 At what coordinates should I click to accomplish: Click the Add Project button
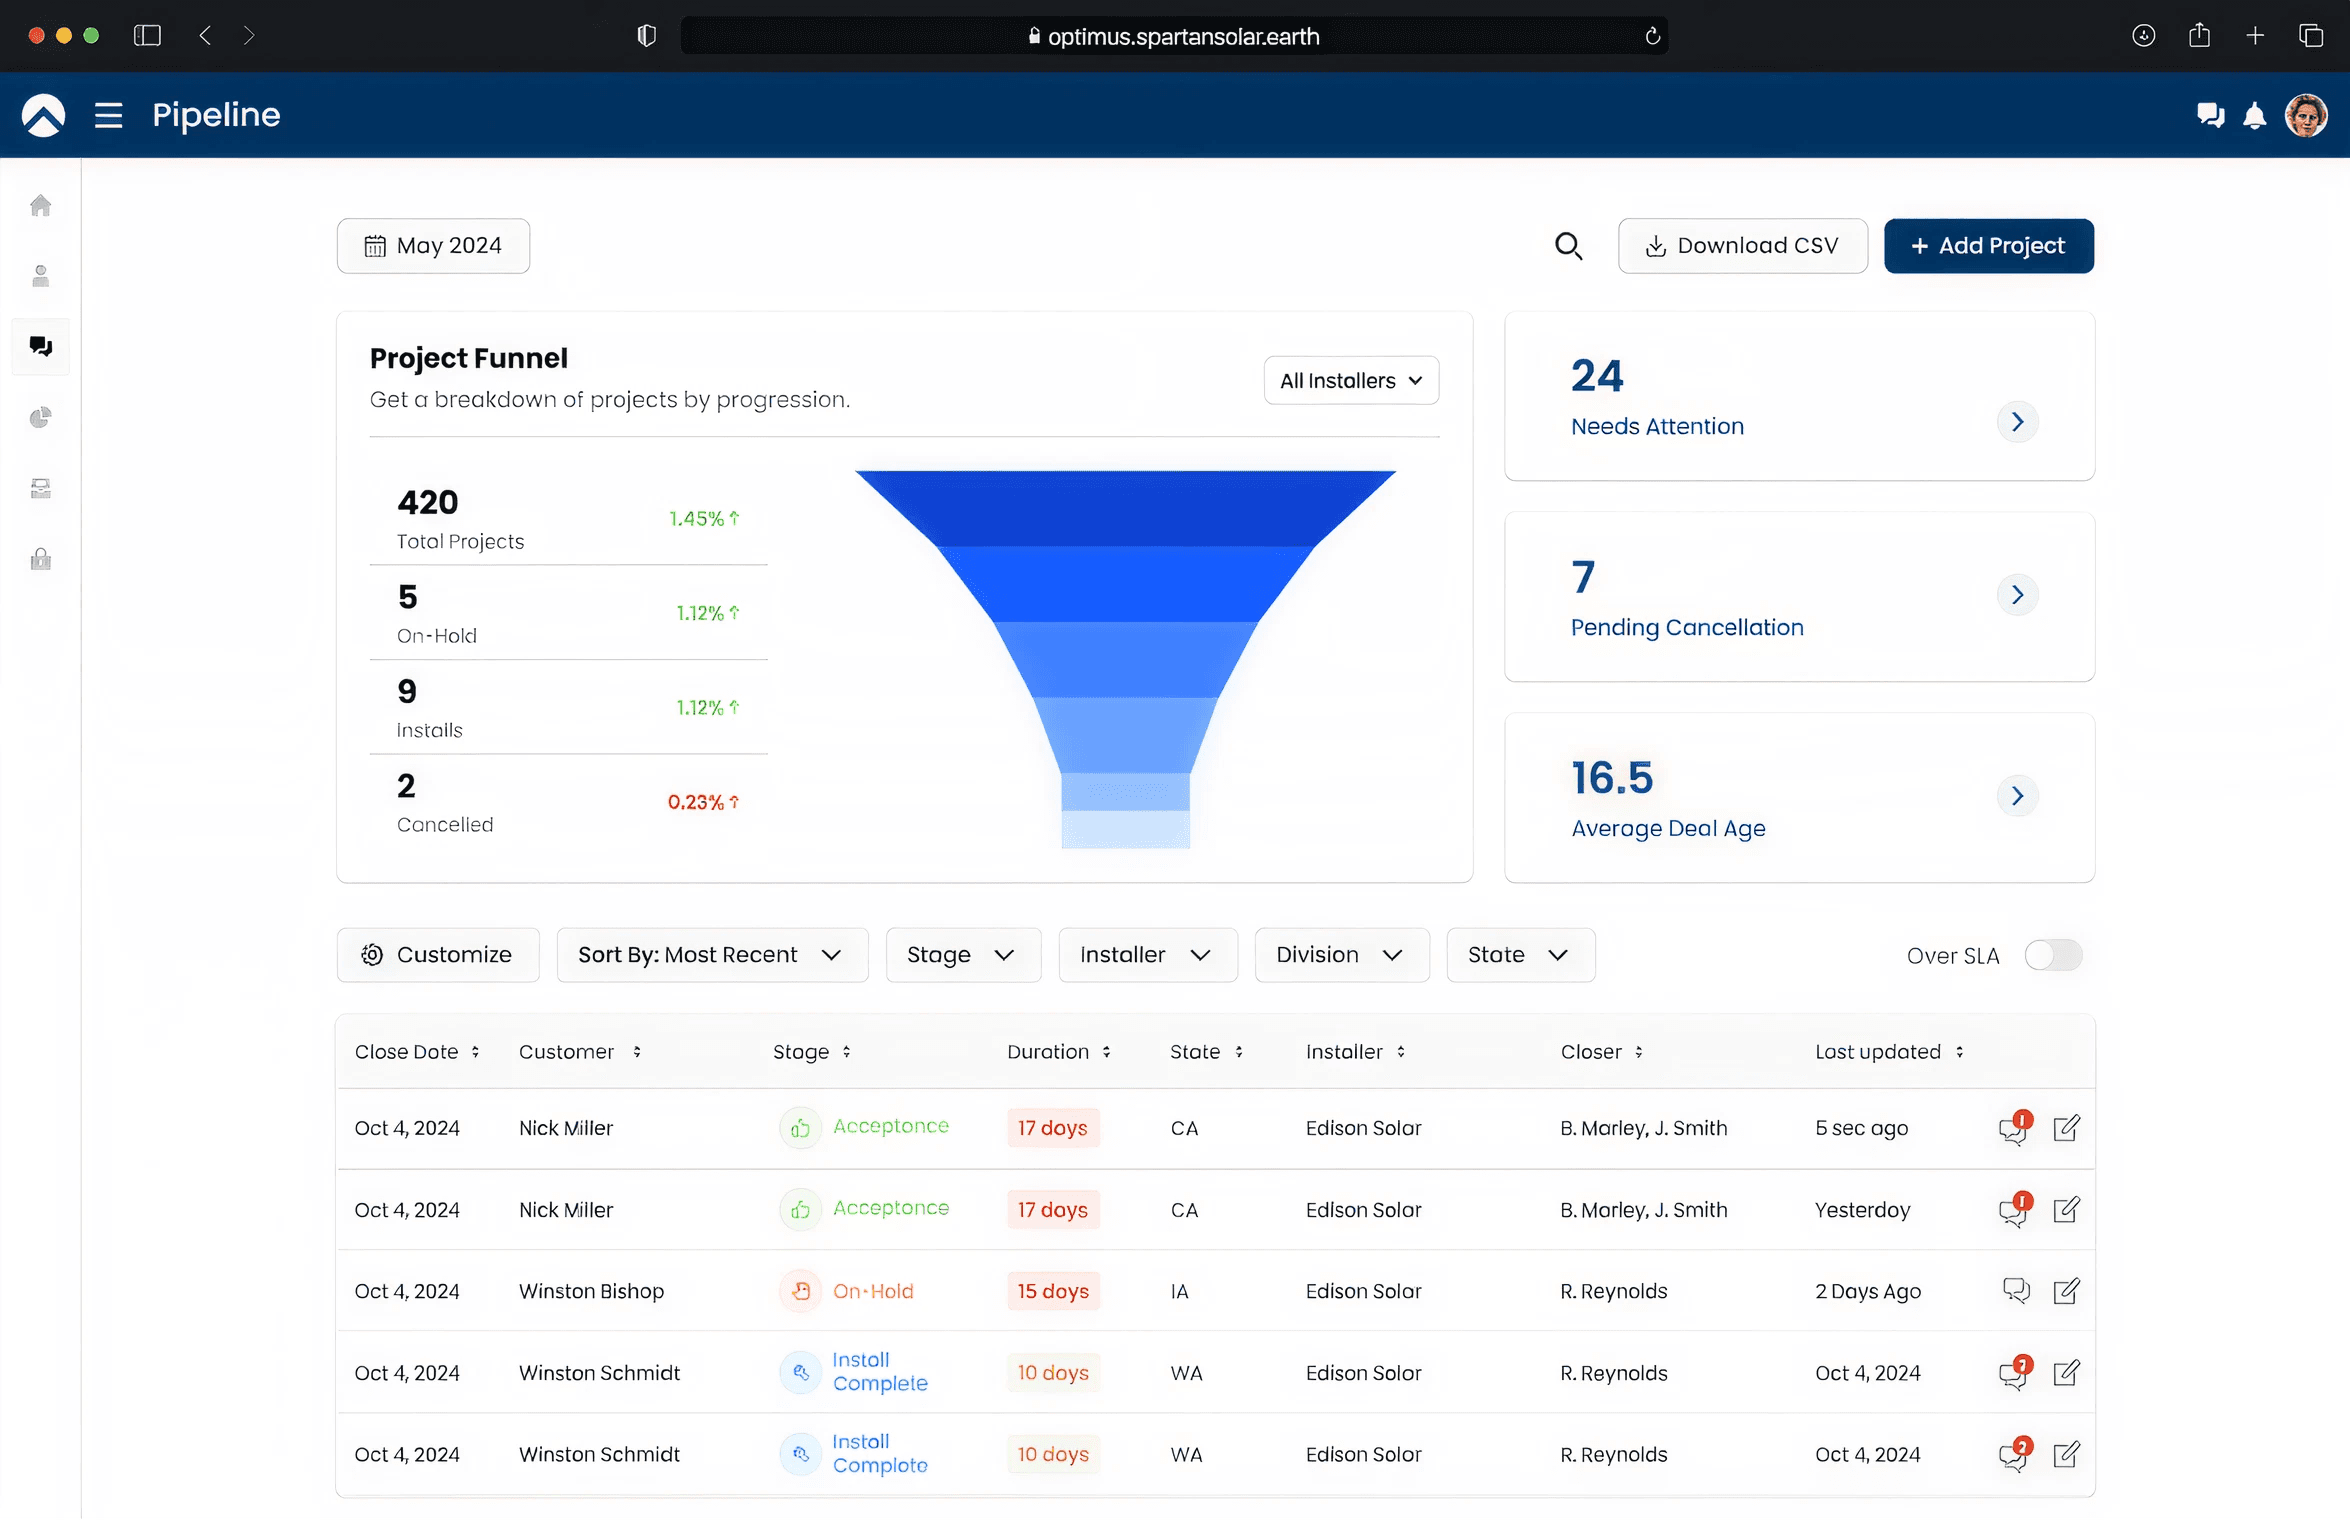pyautogui.click(x=1987, y=246)
